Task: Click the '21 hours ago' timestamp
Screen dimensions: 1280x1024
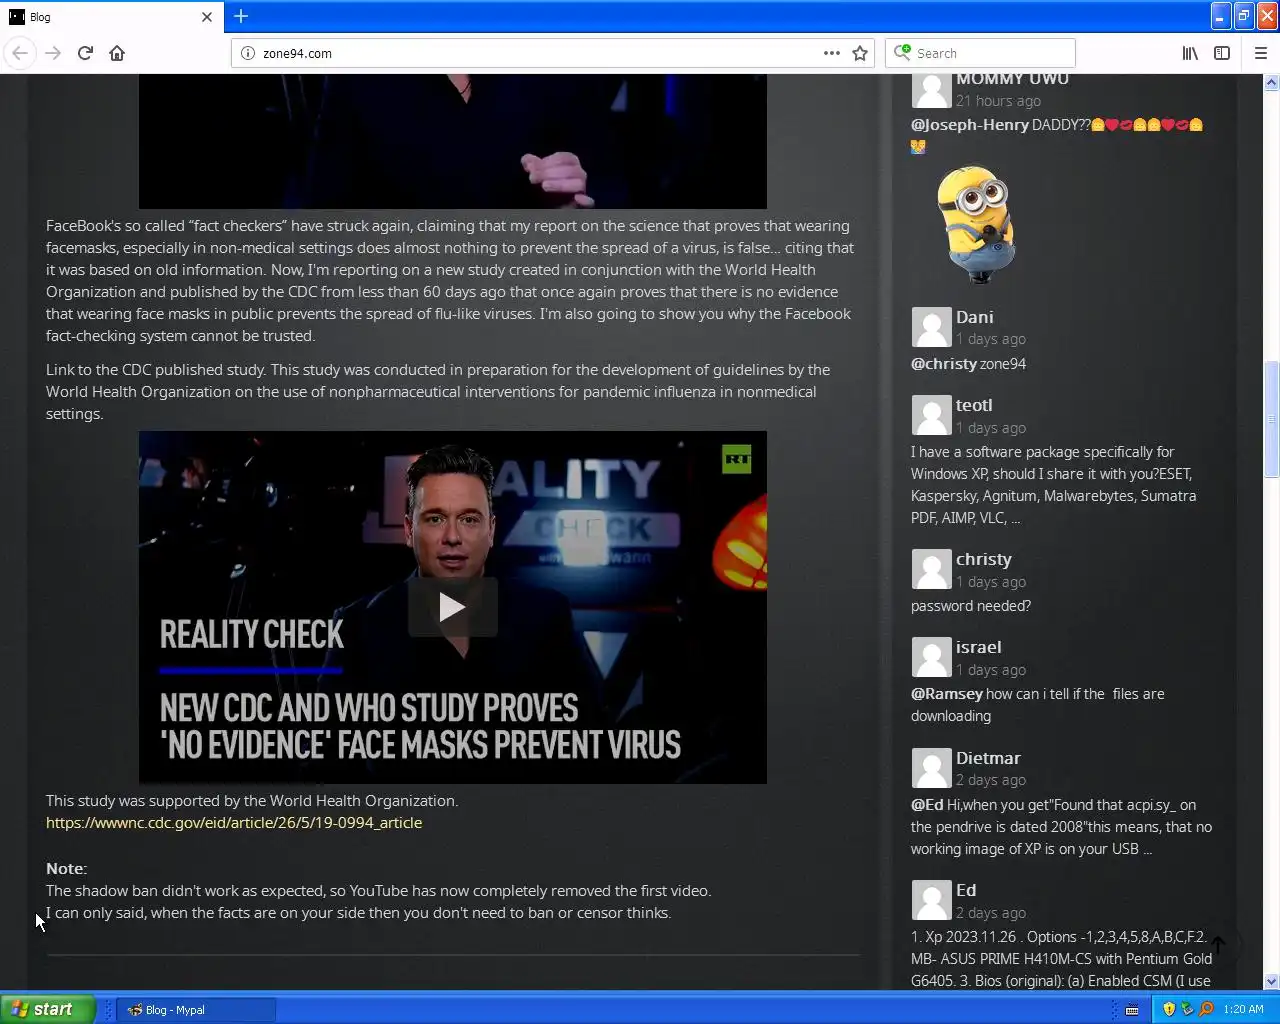Action: [998, 101]
